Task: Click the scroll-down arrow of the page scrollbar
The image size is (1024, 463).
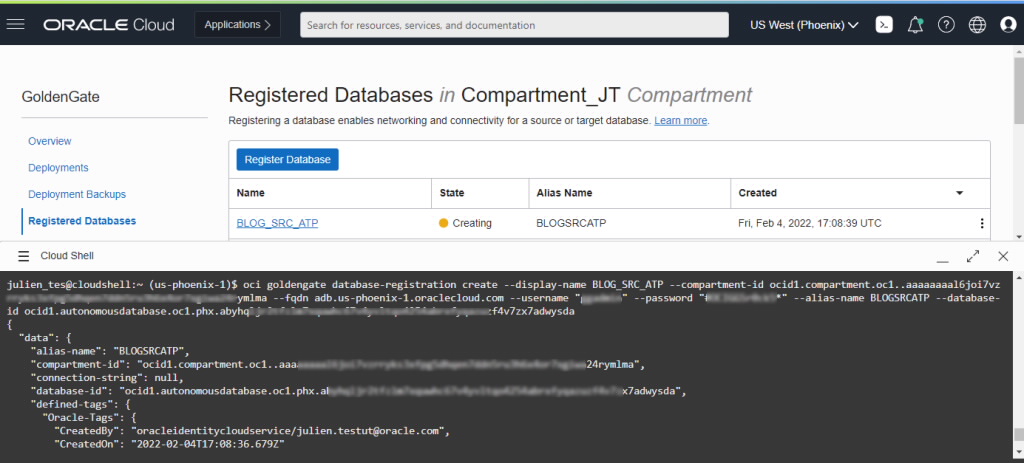Action: pyautogui.click(x=1019, y=236)
